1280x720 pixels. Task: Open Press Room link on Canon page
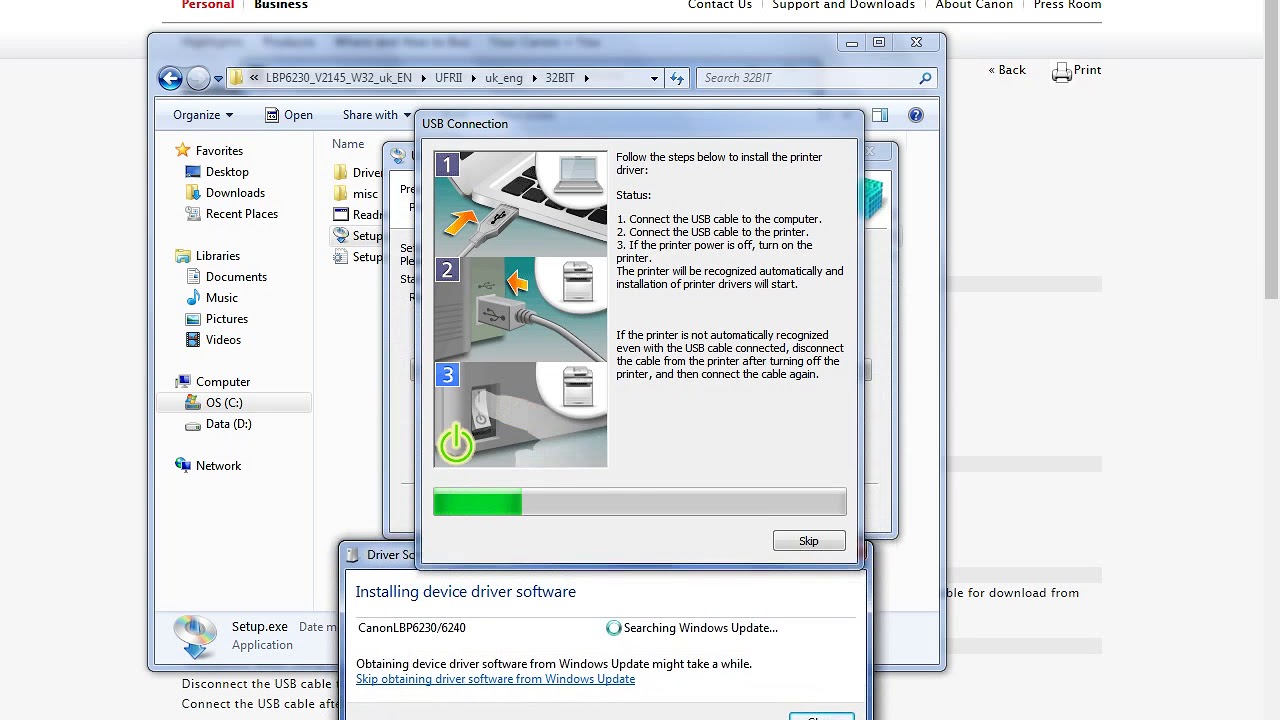coord(1067,5)
